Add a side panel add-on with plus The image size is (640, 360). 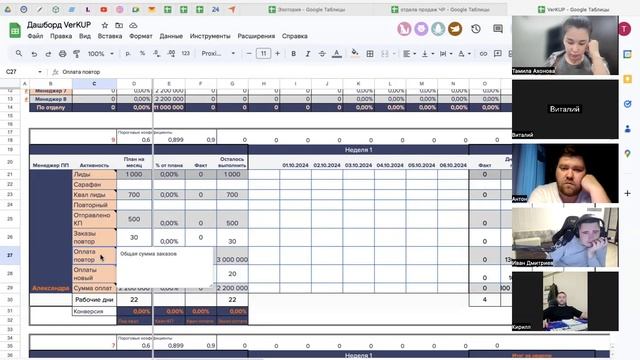(x=628, y=193)
